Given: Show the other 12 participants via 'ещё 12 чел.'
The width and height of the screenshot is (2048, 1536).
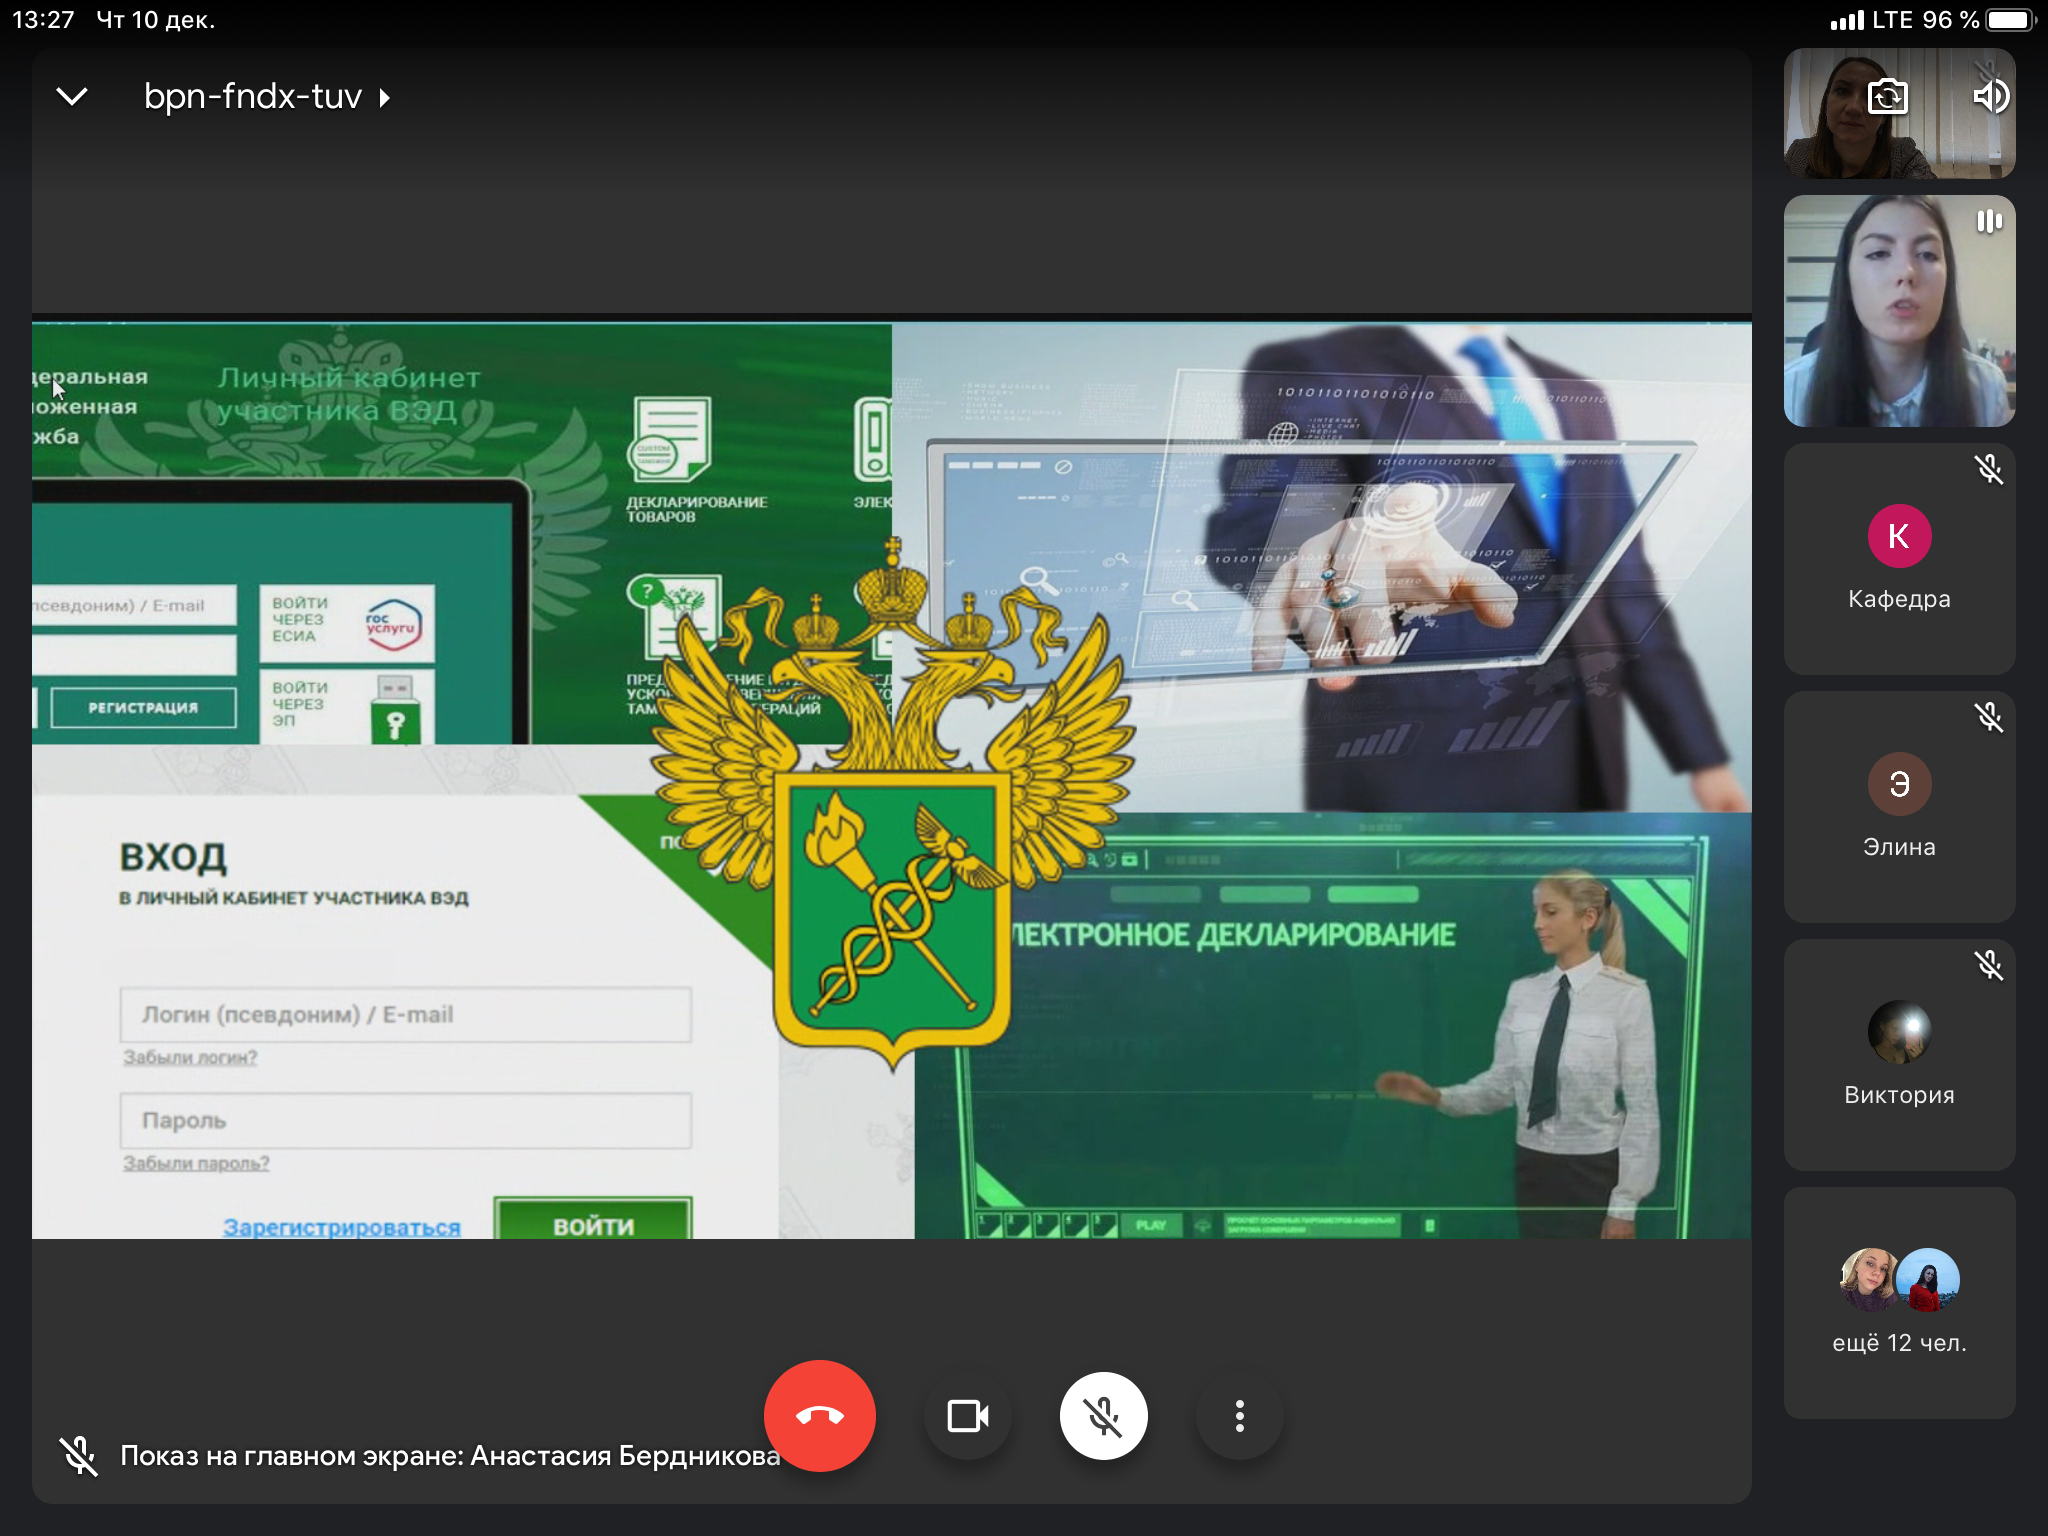Looking at the screenshot, I should [x=1899, y=1303].
